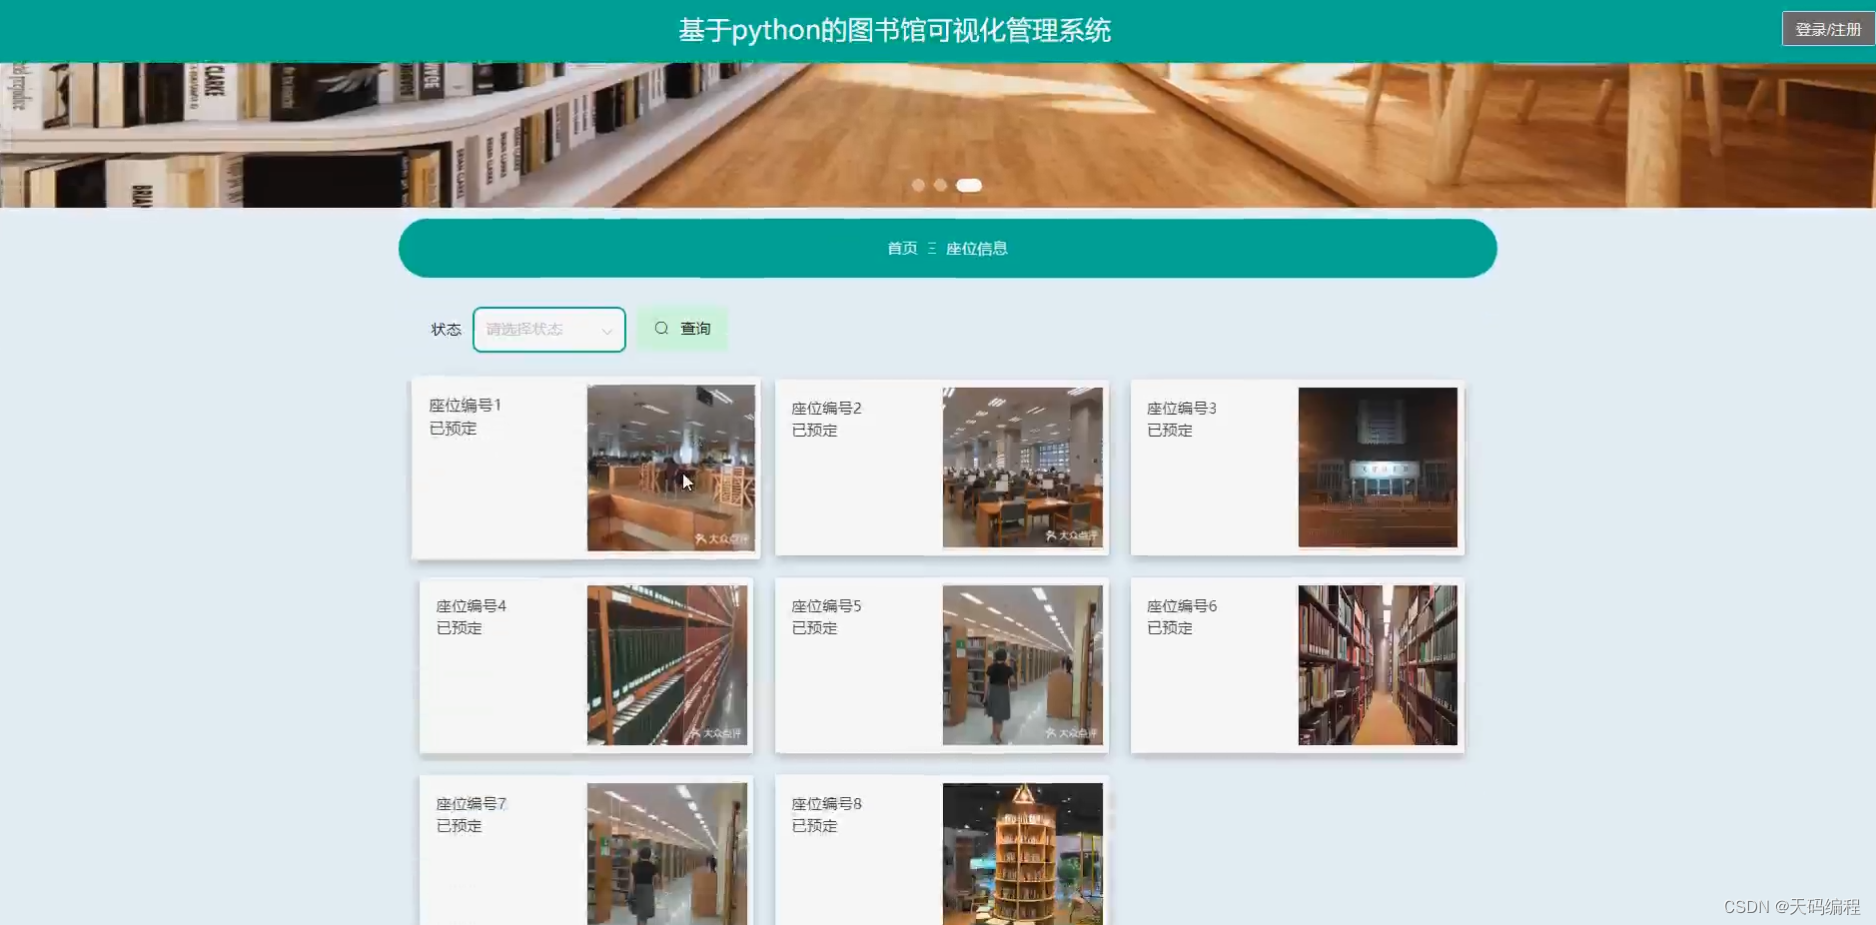Click 已预定 status under 座位编号1
This screenshot has height=925, width=1876.
453,428
